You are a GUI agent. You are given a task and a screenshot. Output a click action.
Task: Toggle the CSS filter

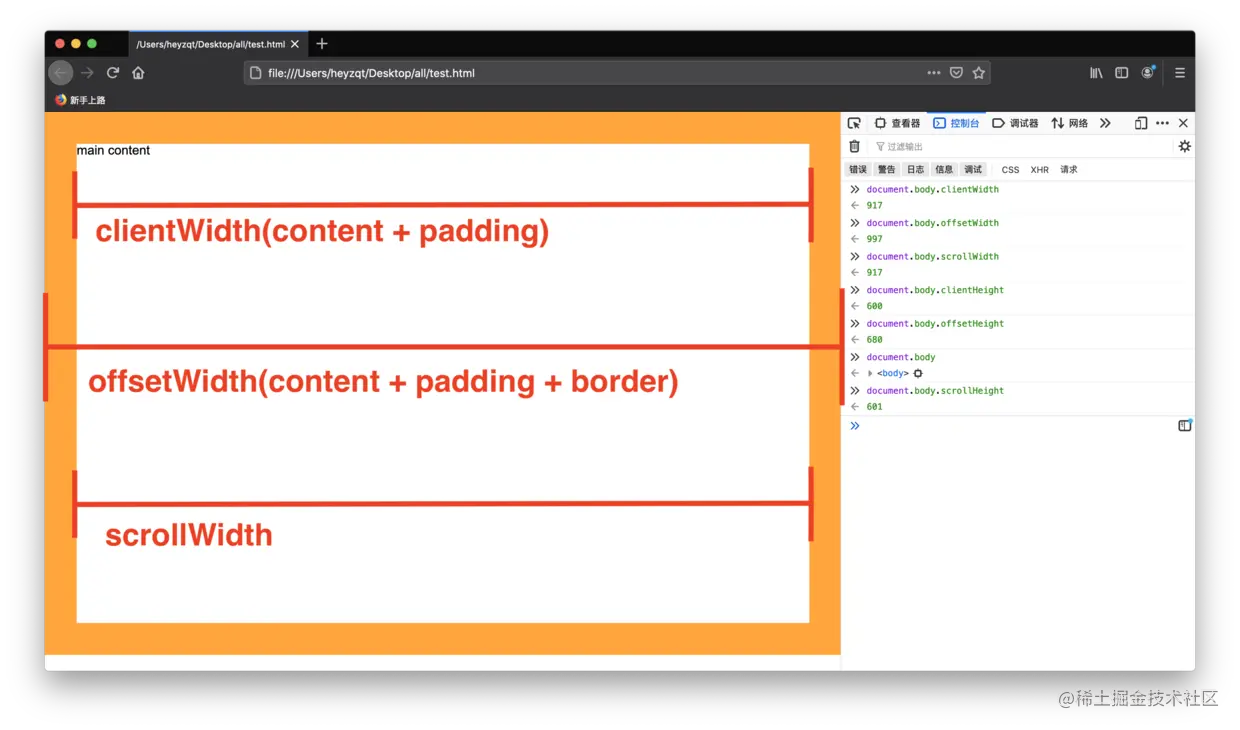(x=1011, y=170)
